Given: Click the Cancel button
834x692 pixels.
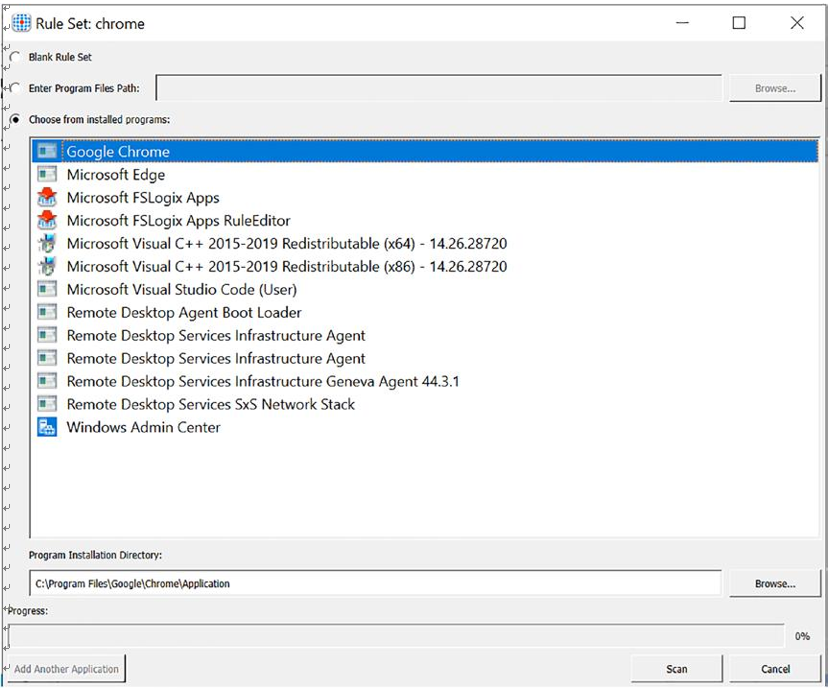Looking at the screenshot, I should (775, 669).
